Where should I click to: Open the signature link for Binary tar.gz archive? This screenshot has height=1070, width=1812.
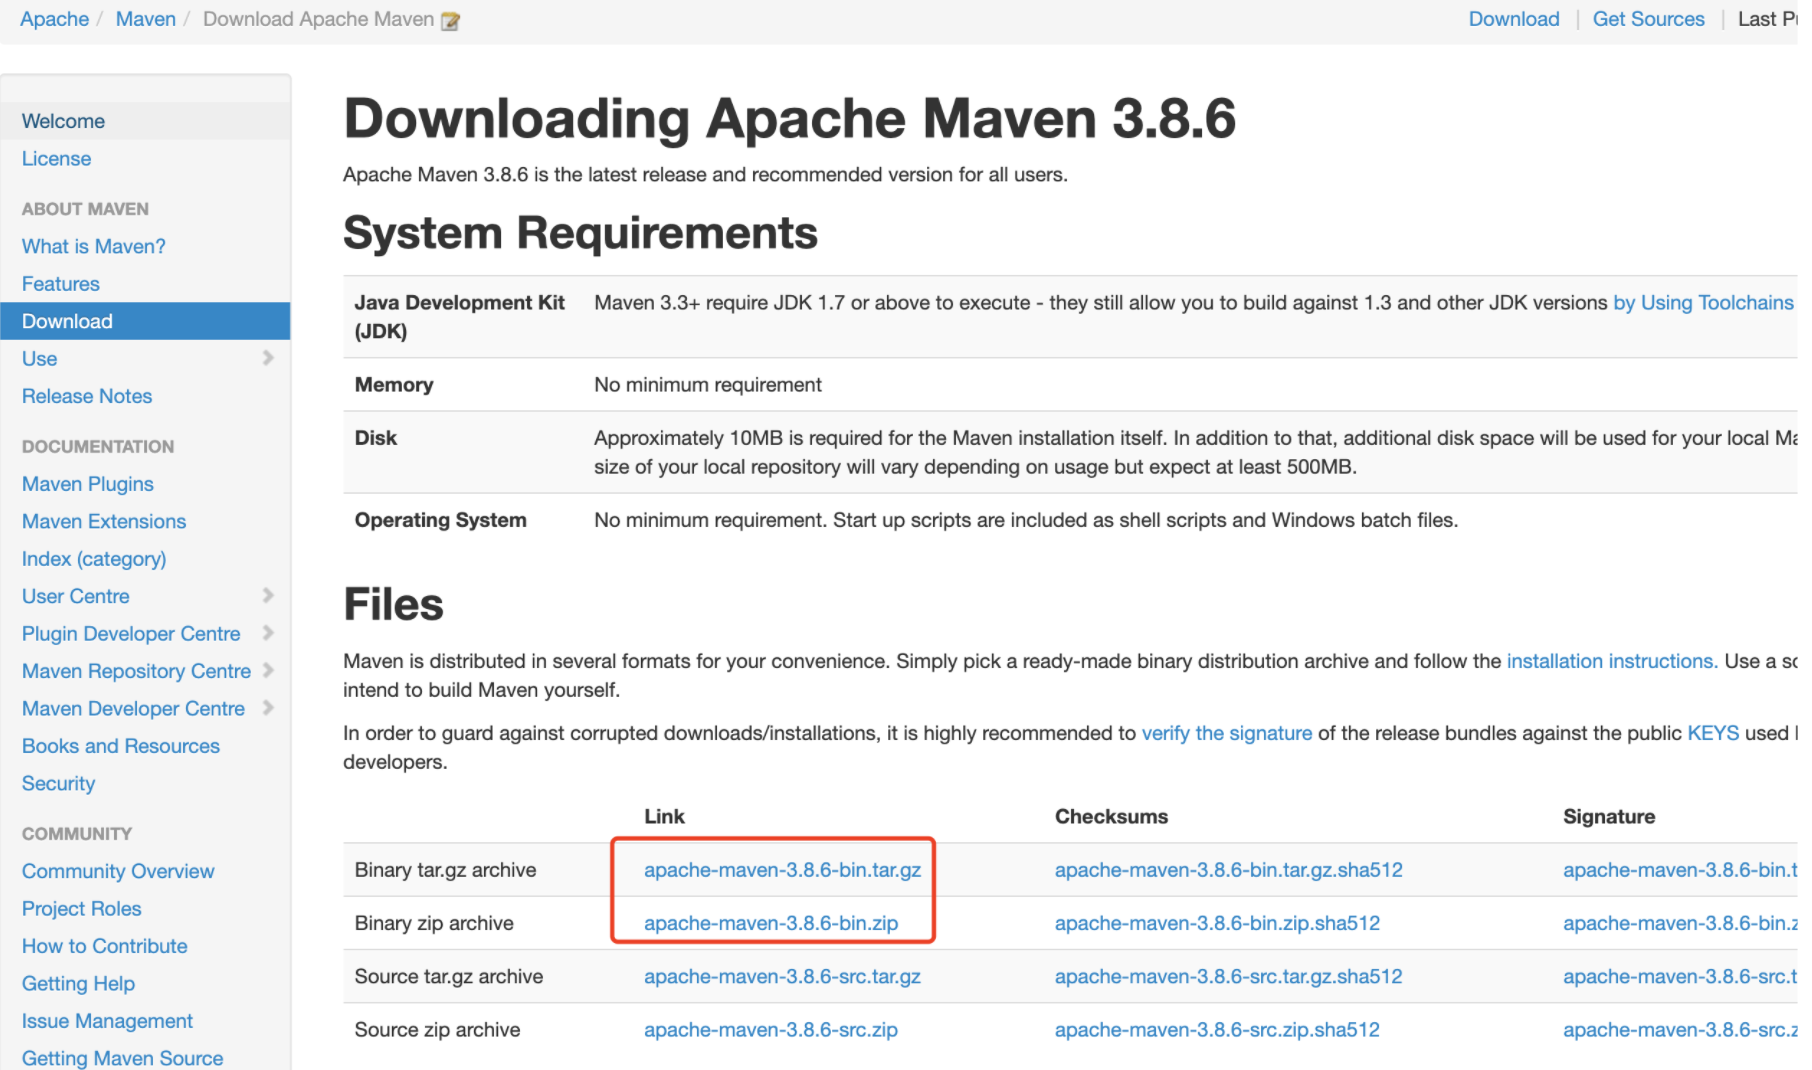tap(1680, 870)
